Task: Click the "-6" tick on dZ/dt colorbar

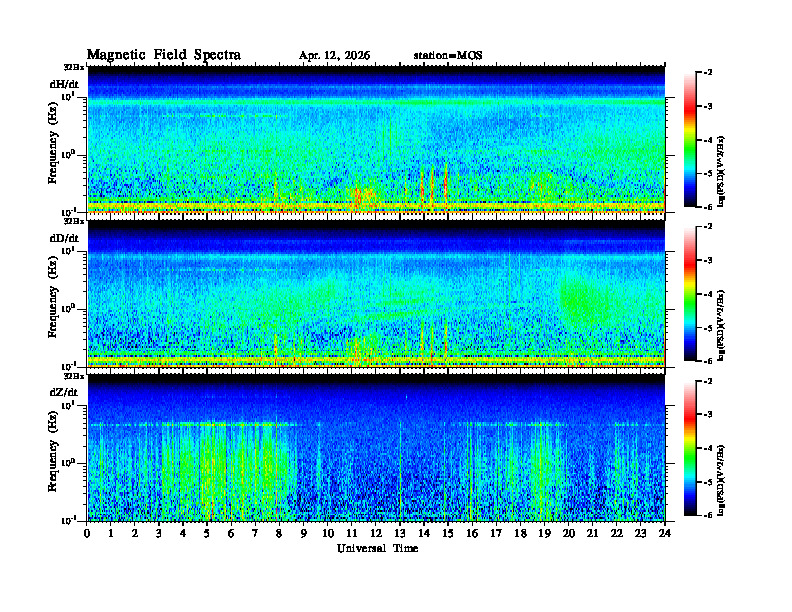Action: pyautogui.click(x=708, y=515)
